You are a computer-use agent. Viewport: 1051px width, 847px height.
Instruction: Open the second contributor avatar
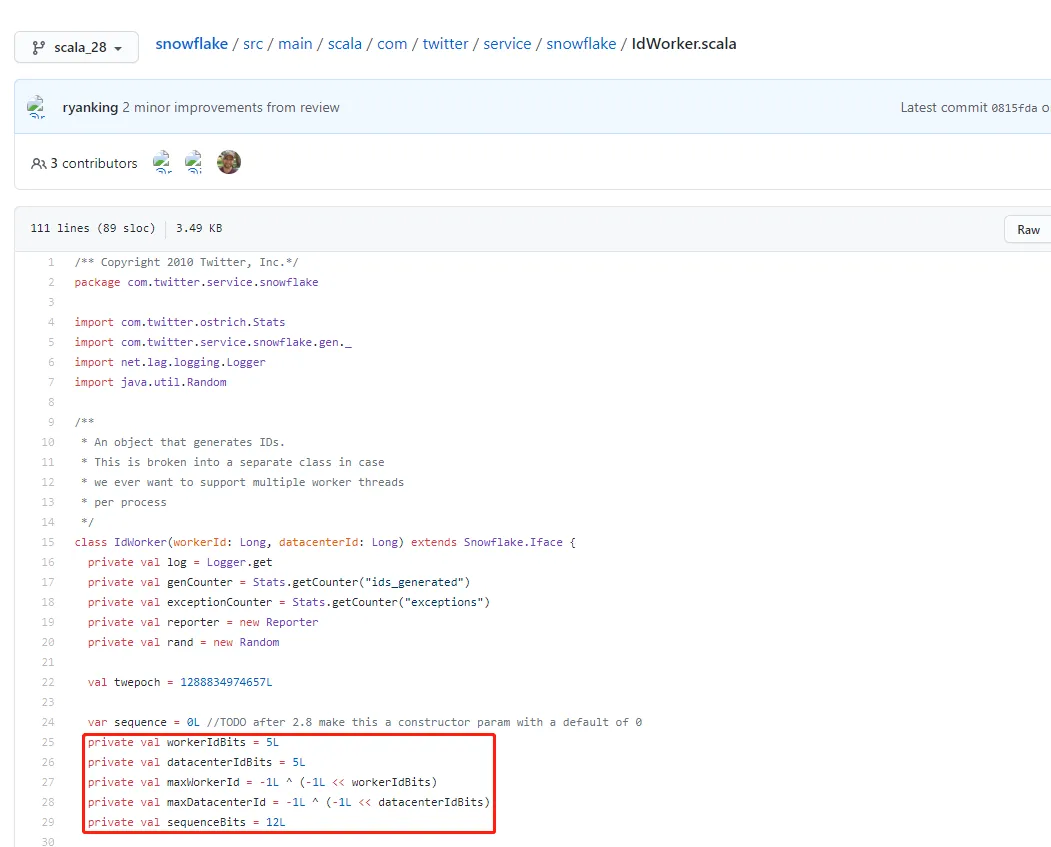pos(194,162)
